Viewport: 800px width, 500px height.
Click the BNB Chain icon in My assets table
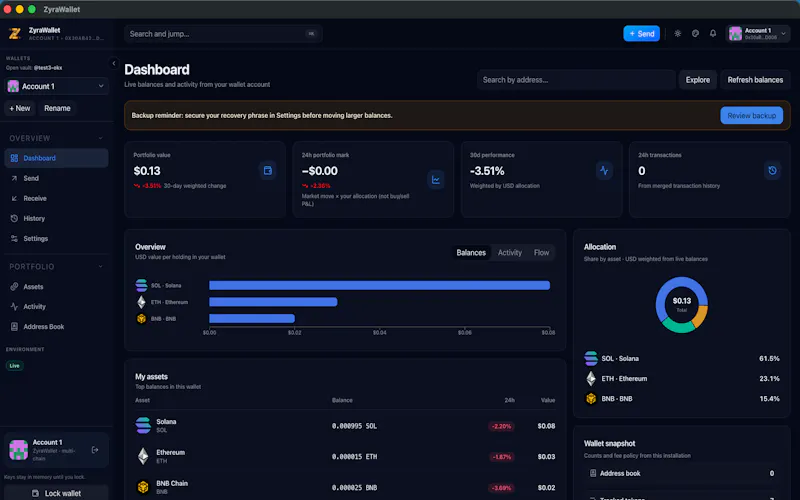(143, 487)
